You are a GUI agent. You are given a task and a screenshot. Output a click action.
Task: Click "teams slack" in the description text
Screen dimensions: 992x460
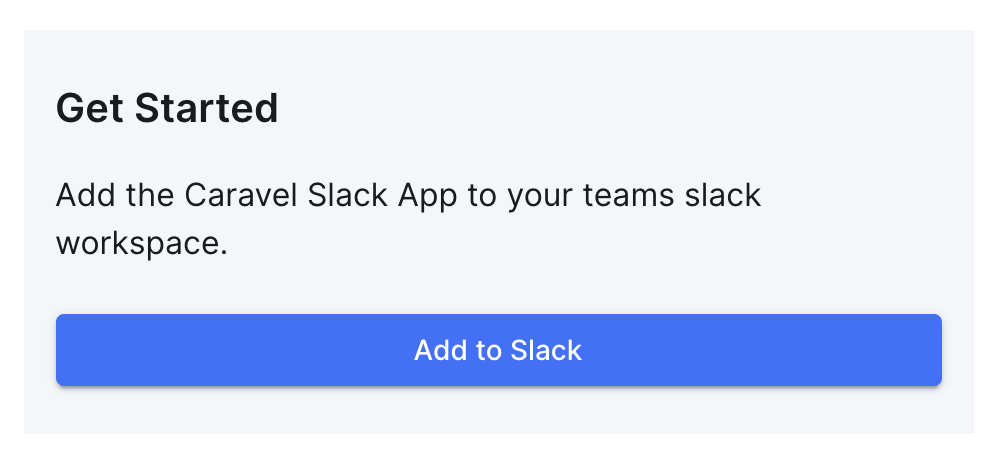tap(672, 196)
